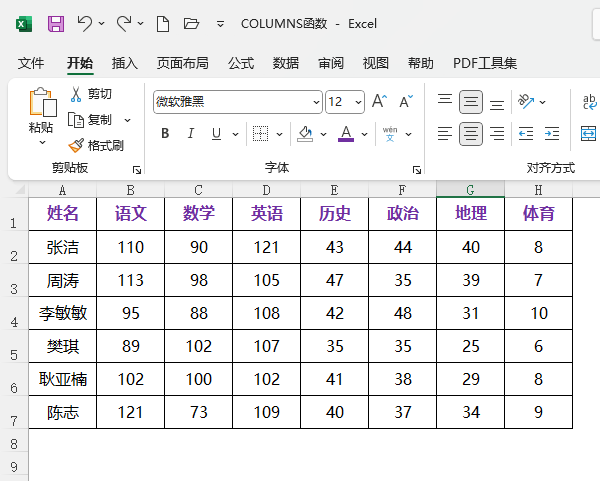
Task: Click the Merge and Center icon
Action: [589, 134]
